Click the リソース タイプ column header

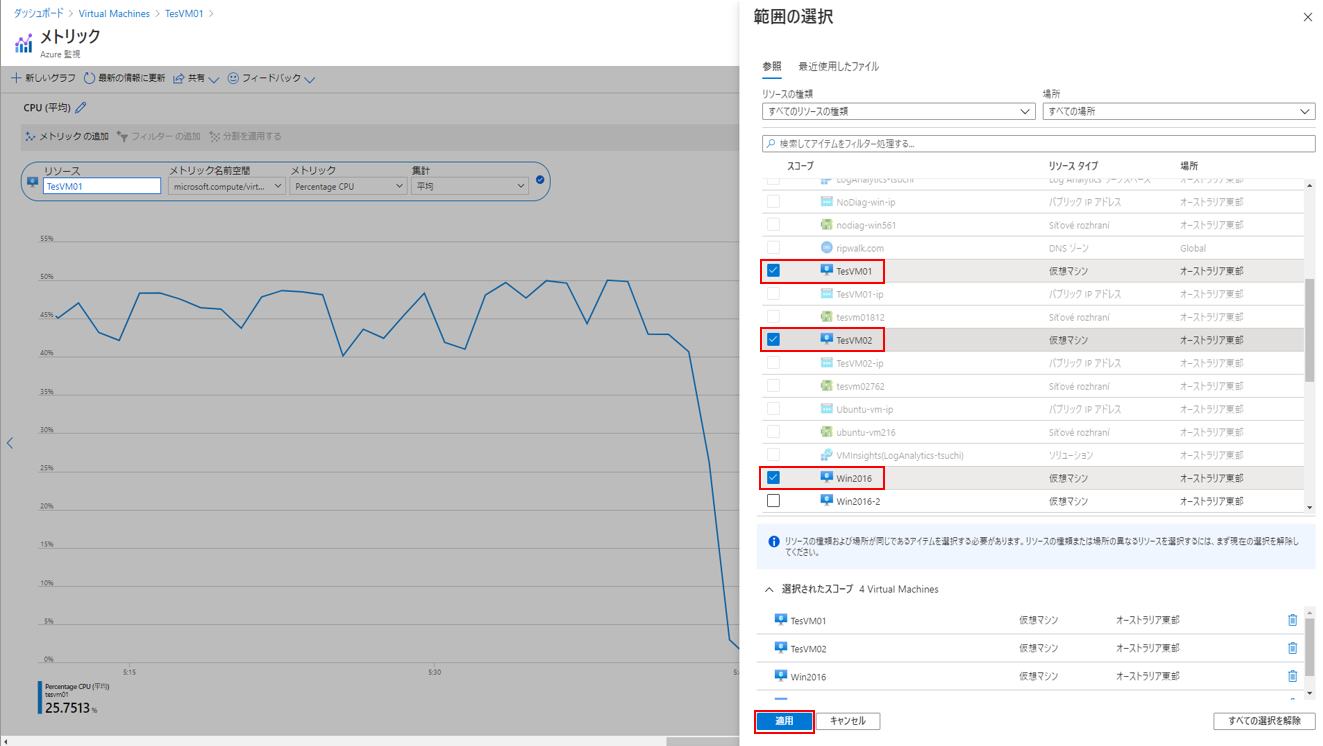[x=1073, y=166]
